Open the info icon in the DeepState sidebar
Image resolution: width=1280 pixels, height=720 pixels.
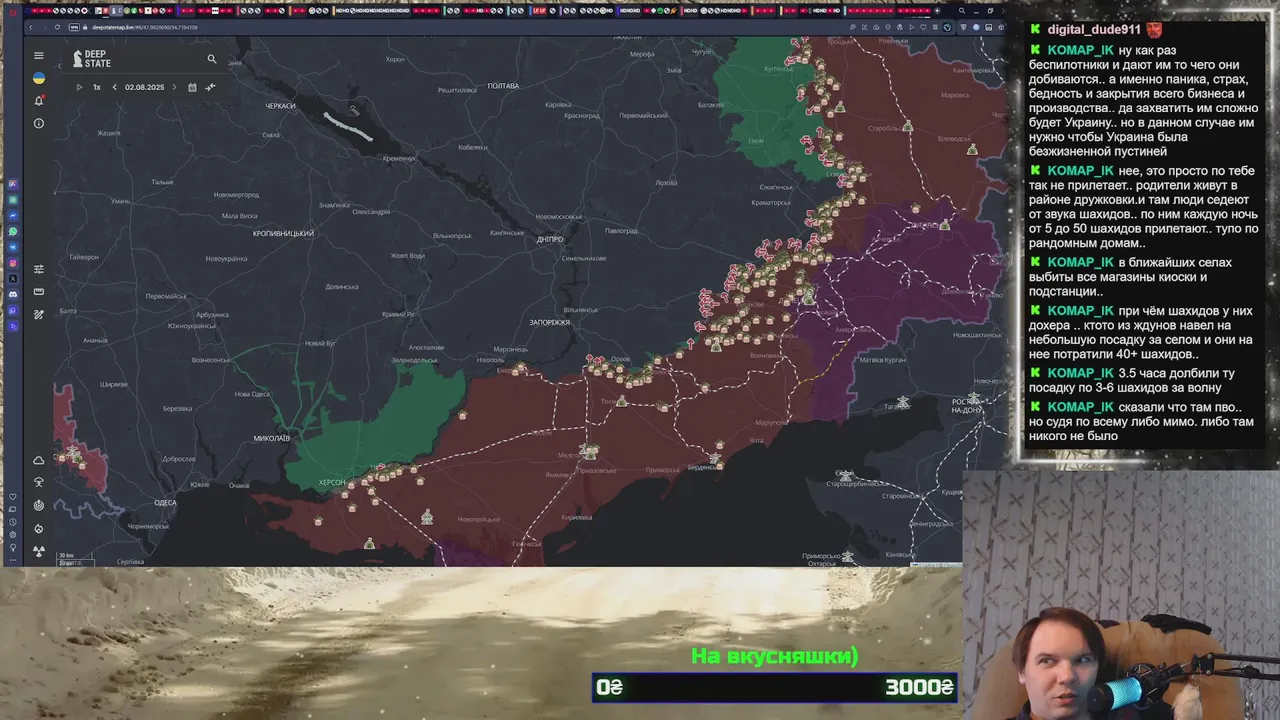click(x=39, y=123)
